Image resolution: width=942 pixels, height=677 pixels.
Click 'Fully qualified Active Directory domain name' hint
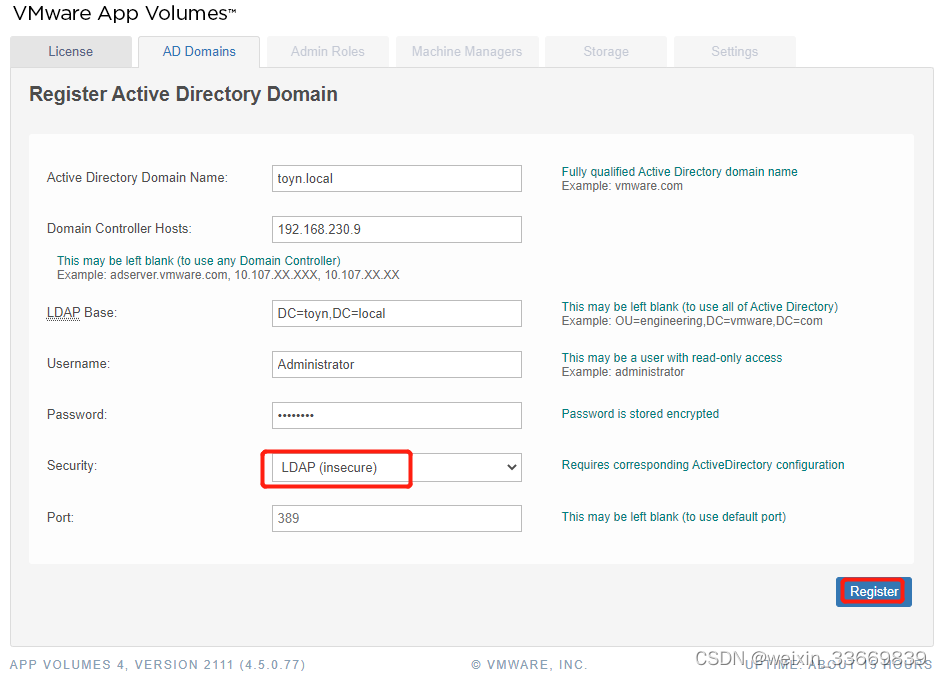tap(679, 172)
